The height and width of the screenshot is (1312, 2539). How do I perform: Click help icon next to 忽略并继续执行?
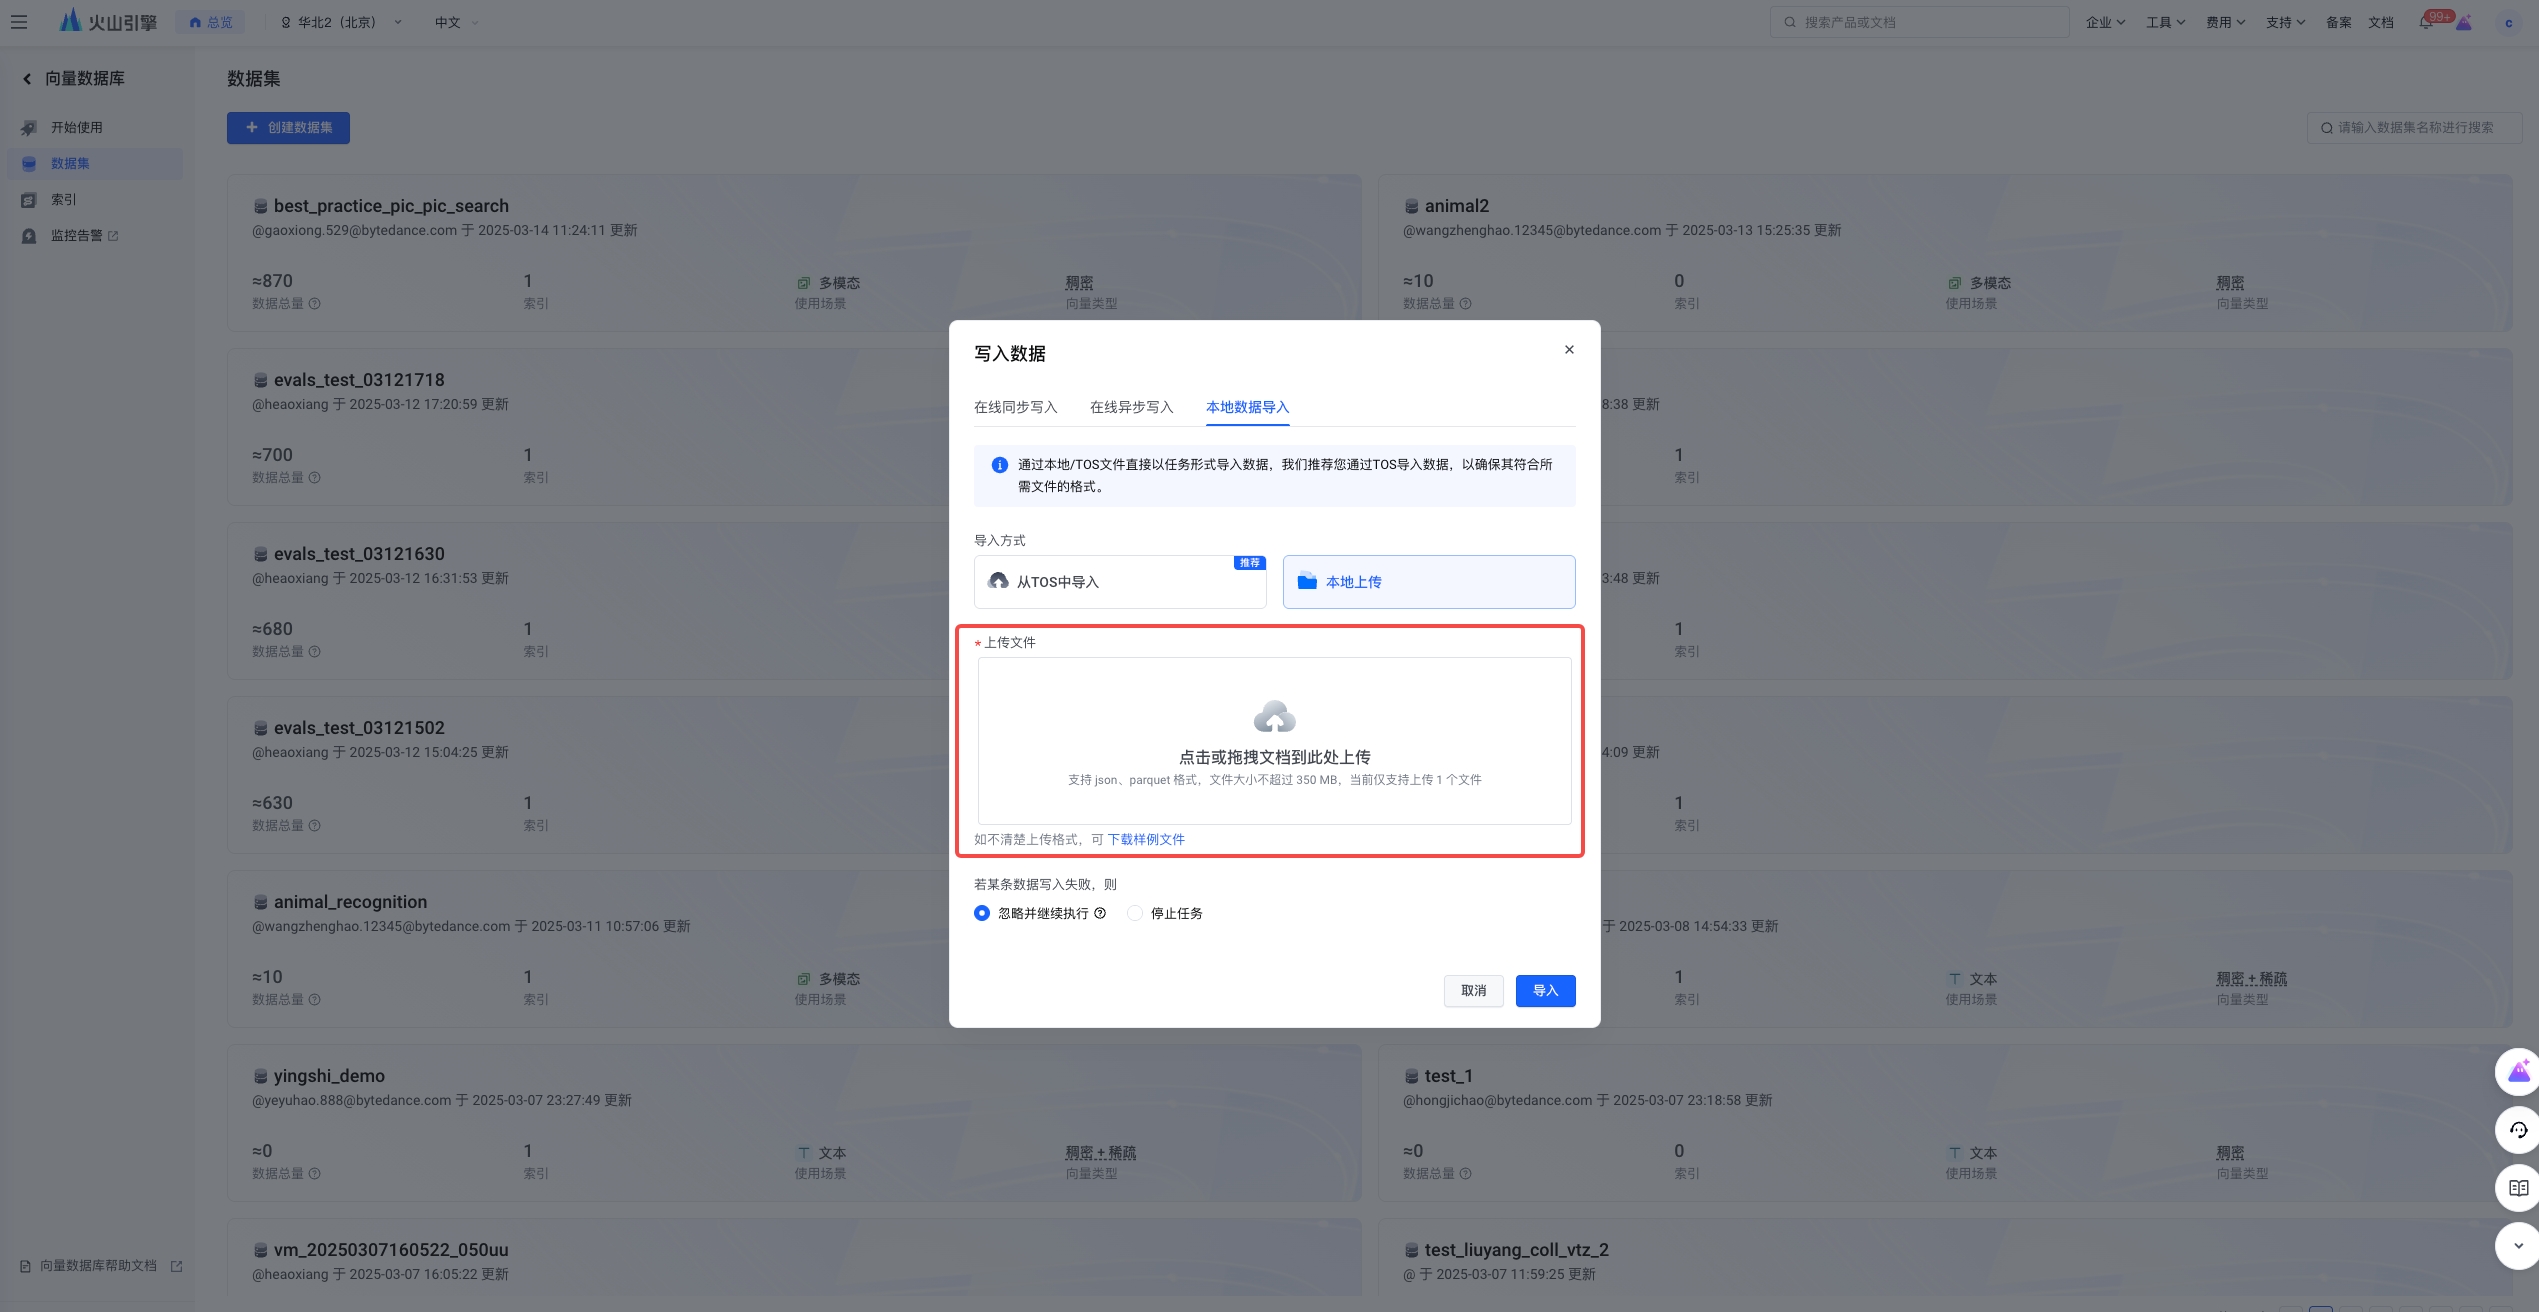(x=1100, y=913)
